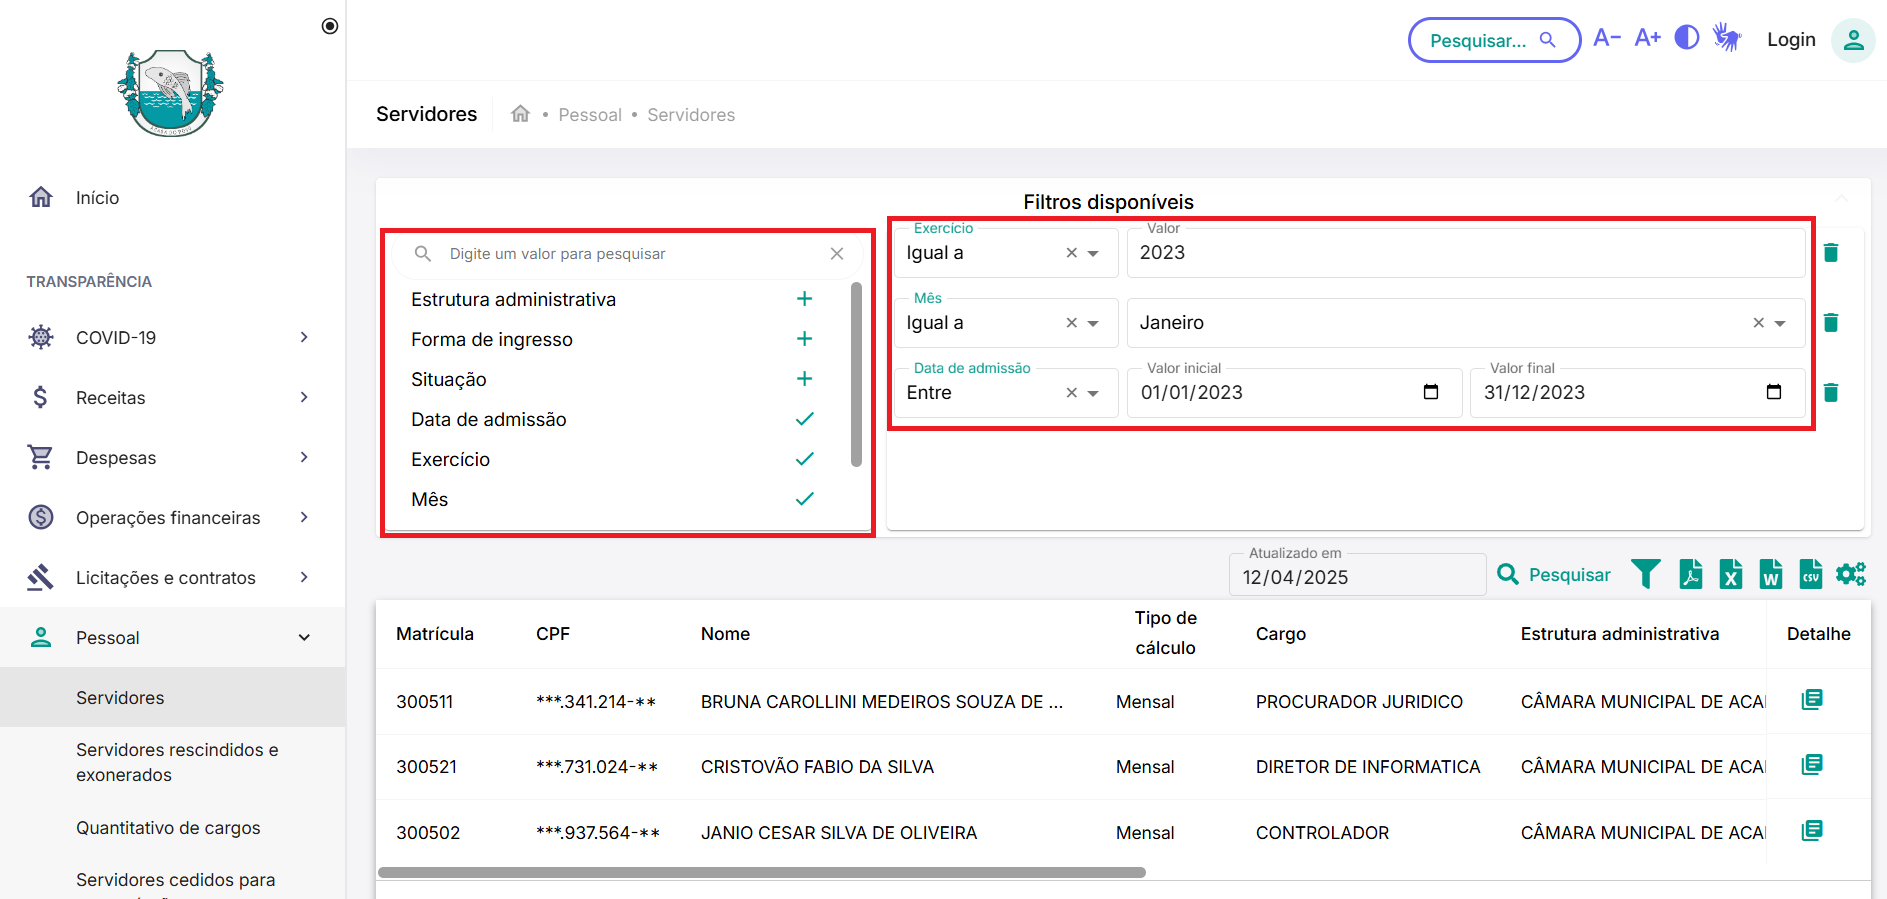This screenshot has width=1887, height=899.
Task: Open Servidores rescindidos e exonerados
Action: coord(177,762)
